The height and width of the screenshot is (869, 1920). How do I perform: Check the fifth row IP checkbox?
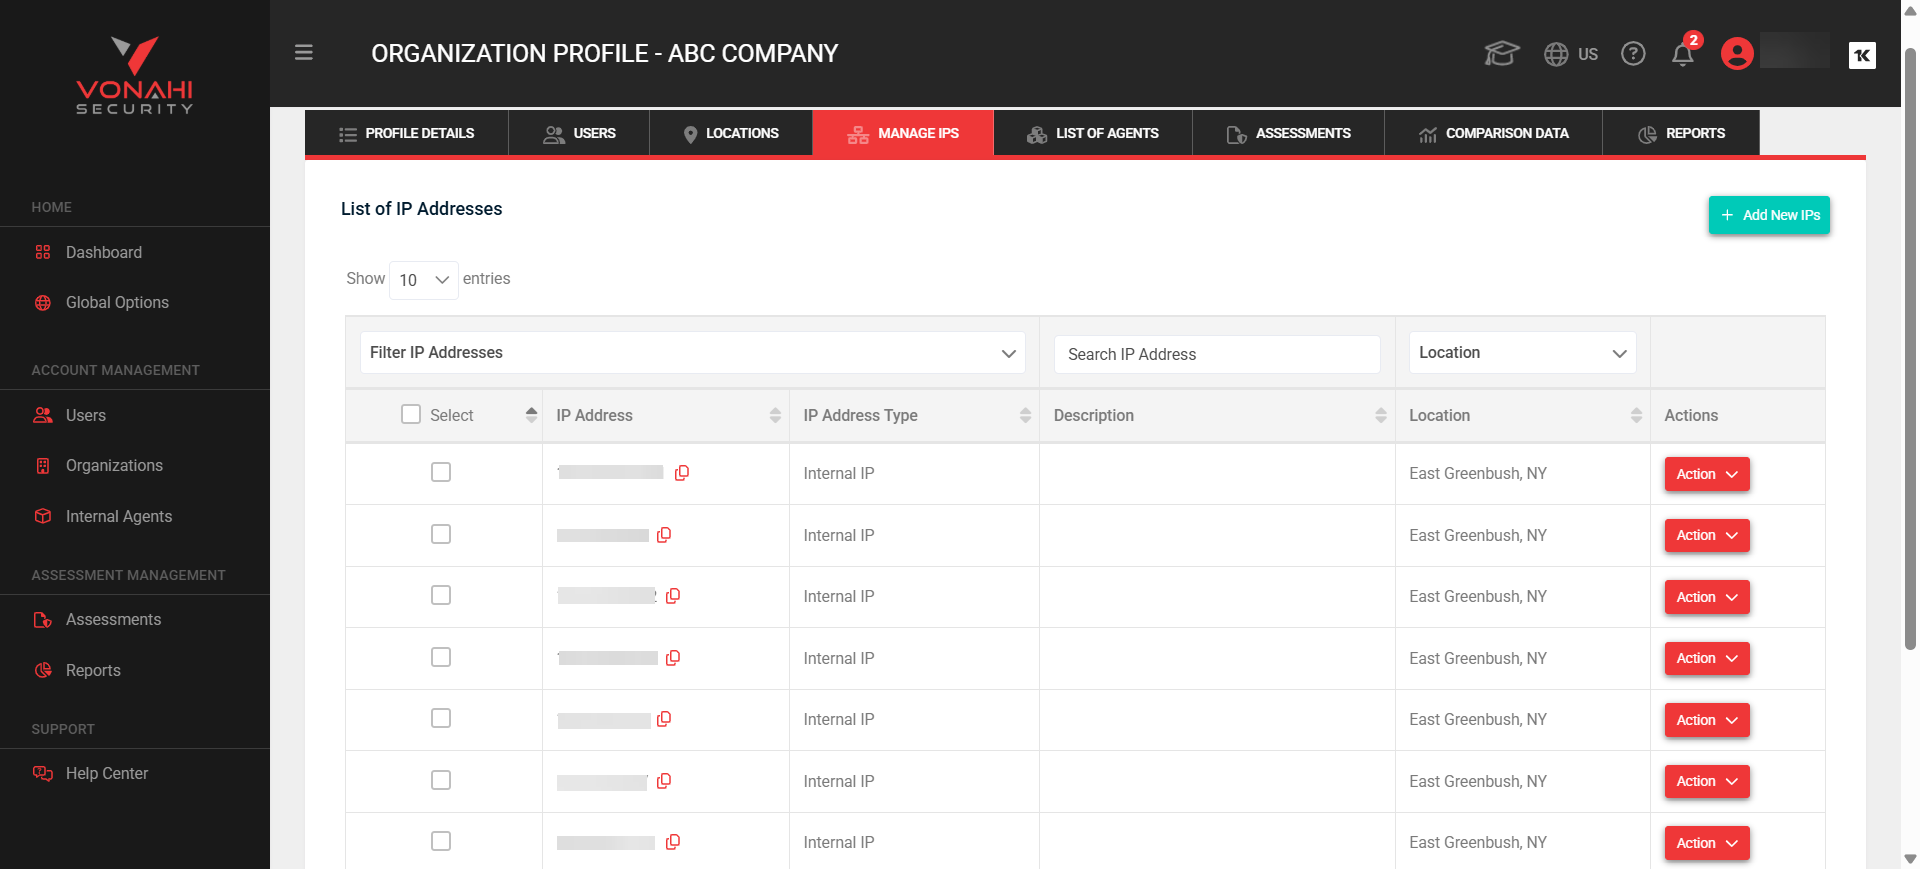(441, 718)
